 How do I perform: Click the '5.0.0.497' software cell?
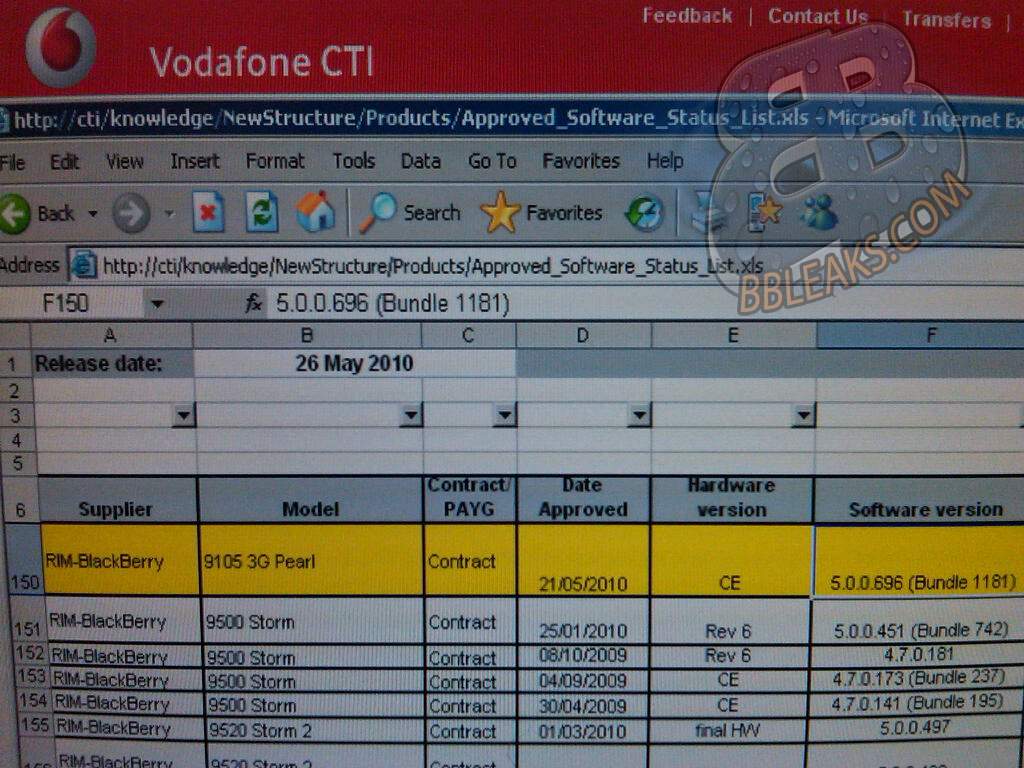point(914,728)
